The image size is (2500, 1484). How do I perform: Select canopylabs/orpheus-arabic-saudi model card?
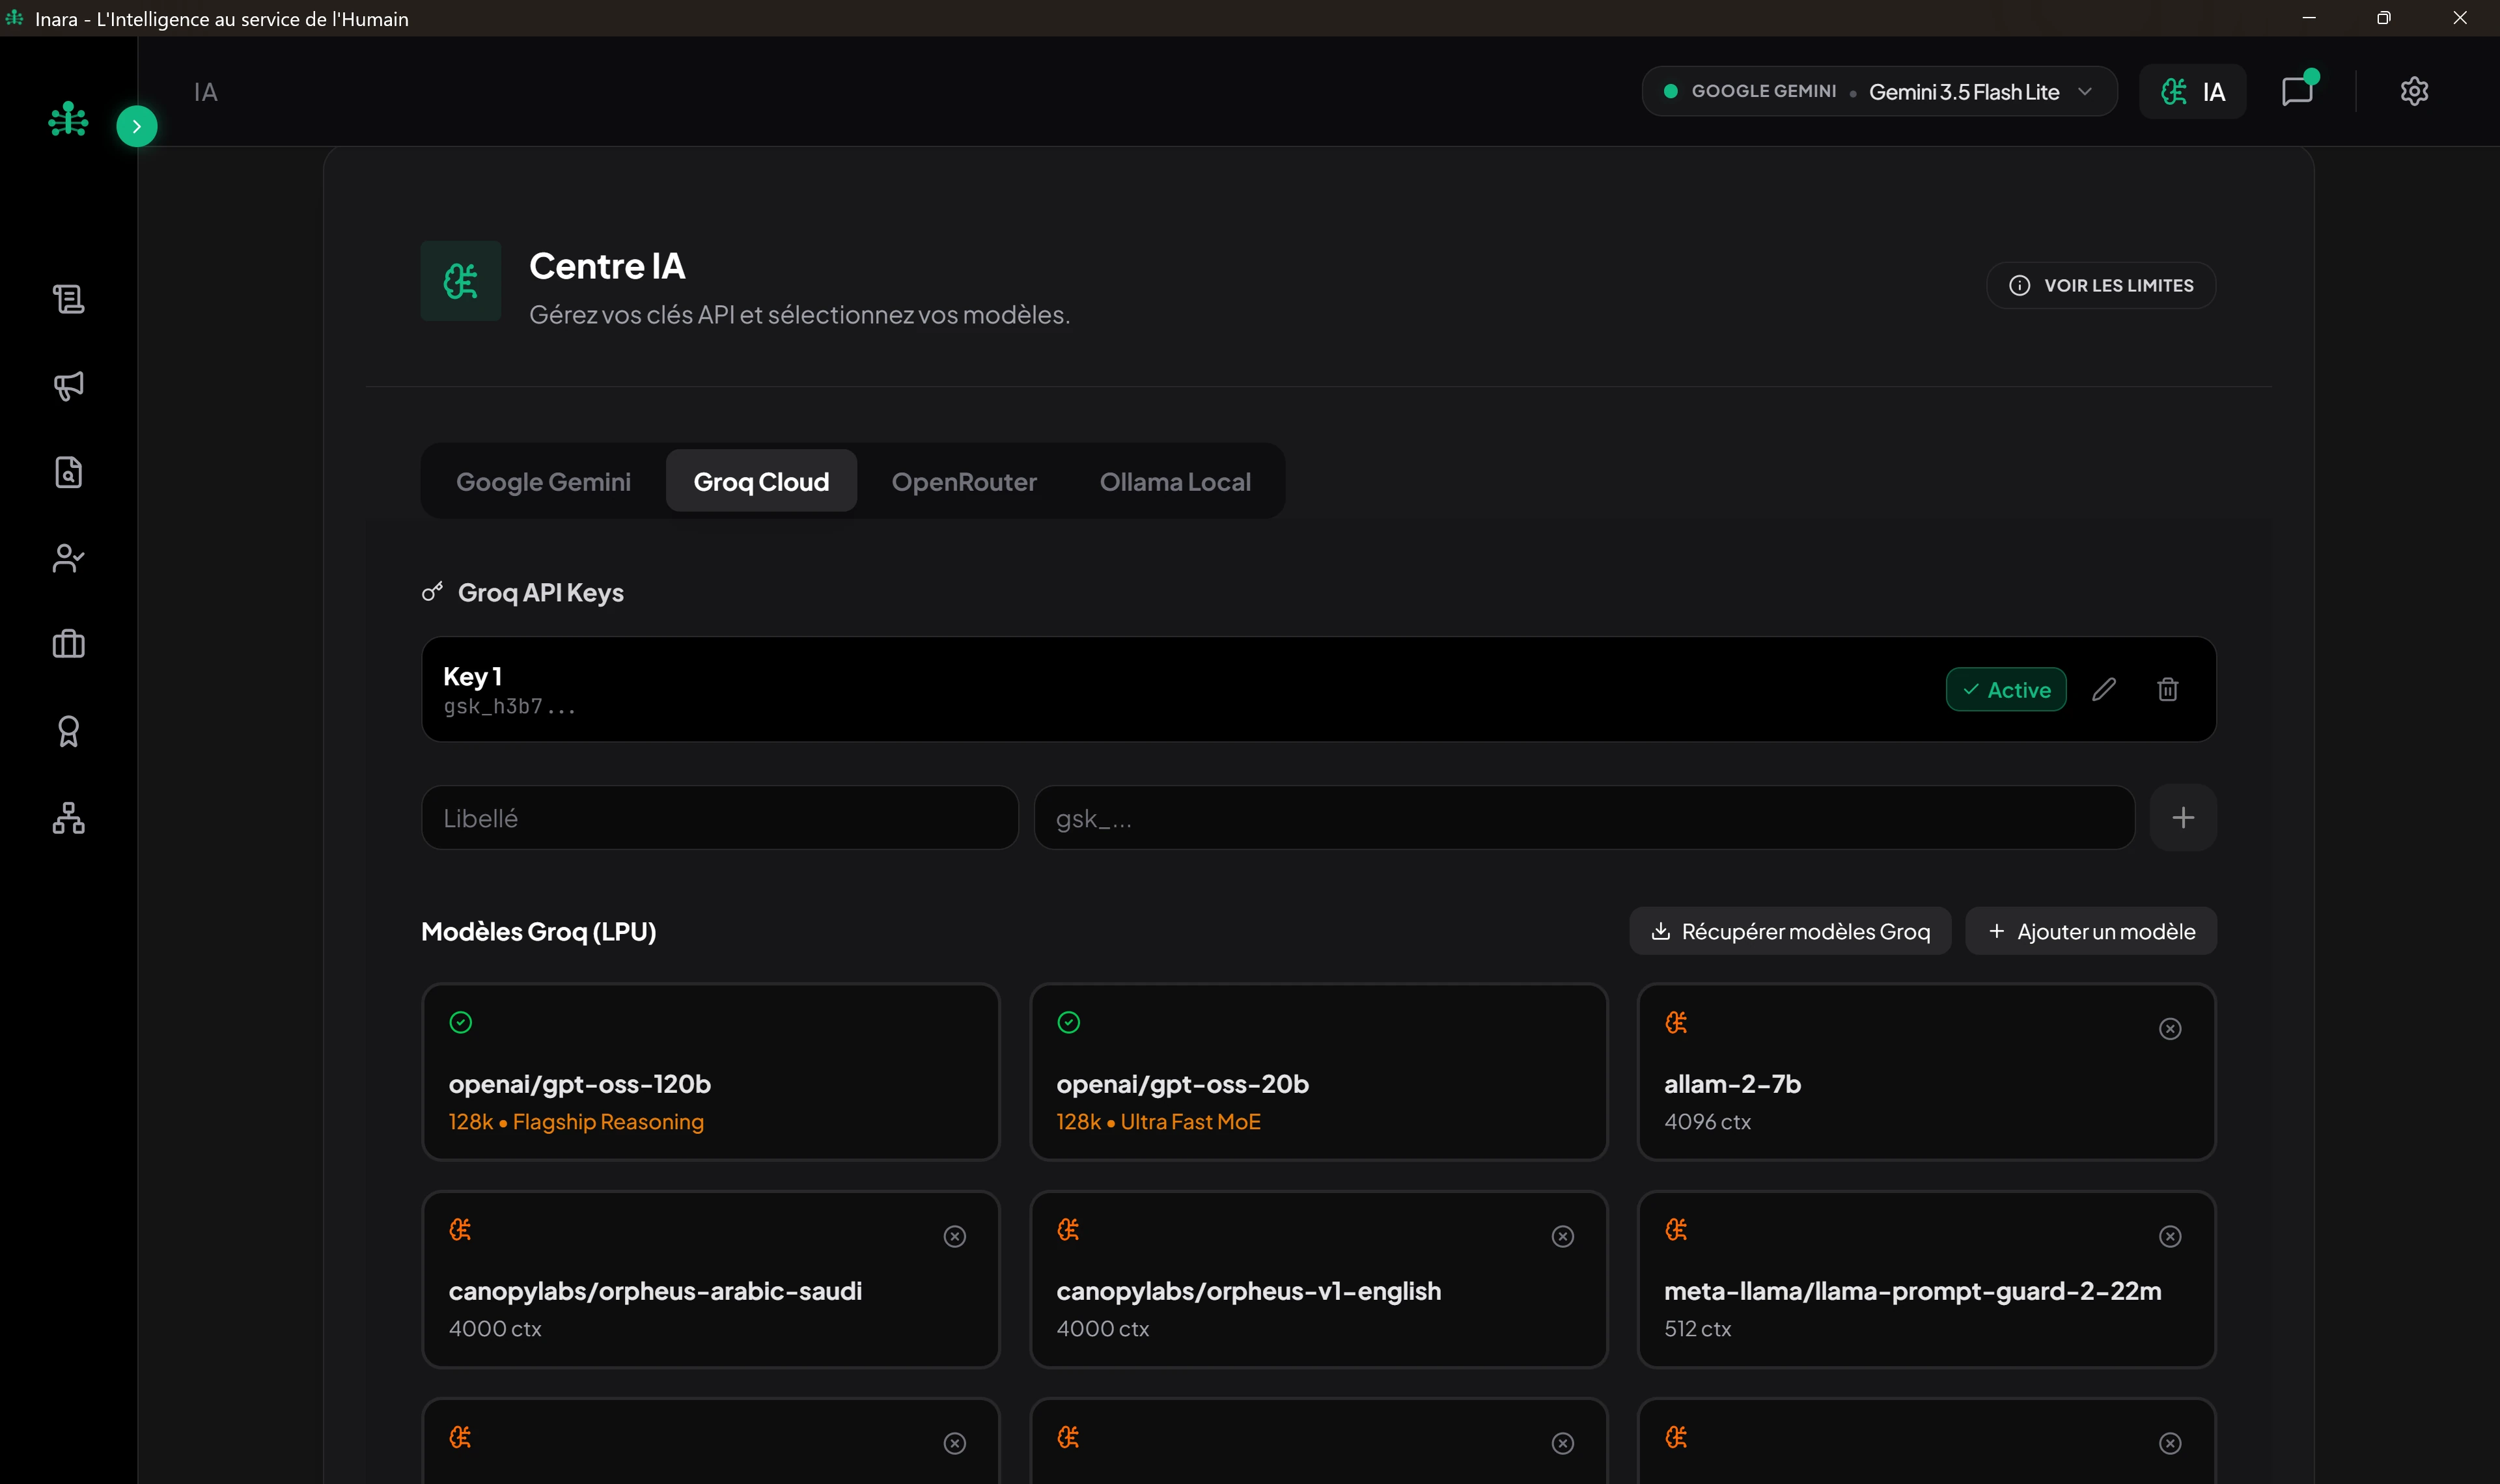click(x=711, y=1279)
